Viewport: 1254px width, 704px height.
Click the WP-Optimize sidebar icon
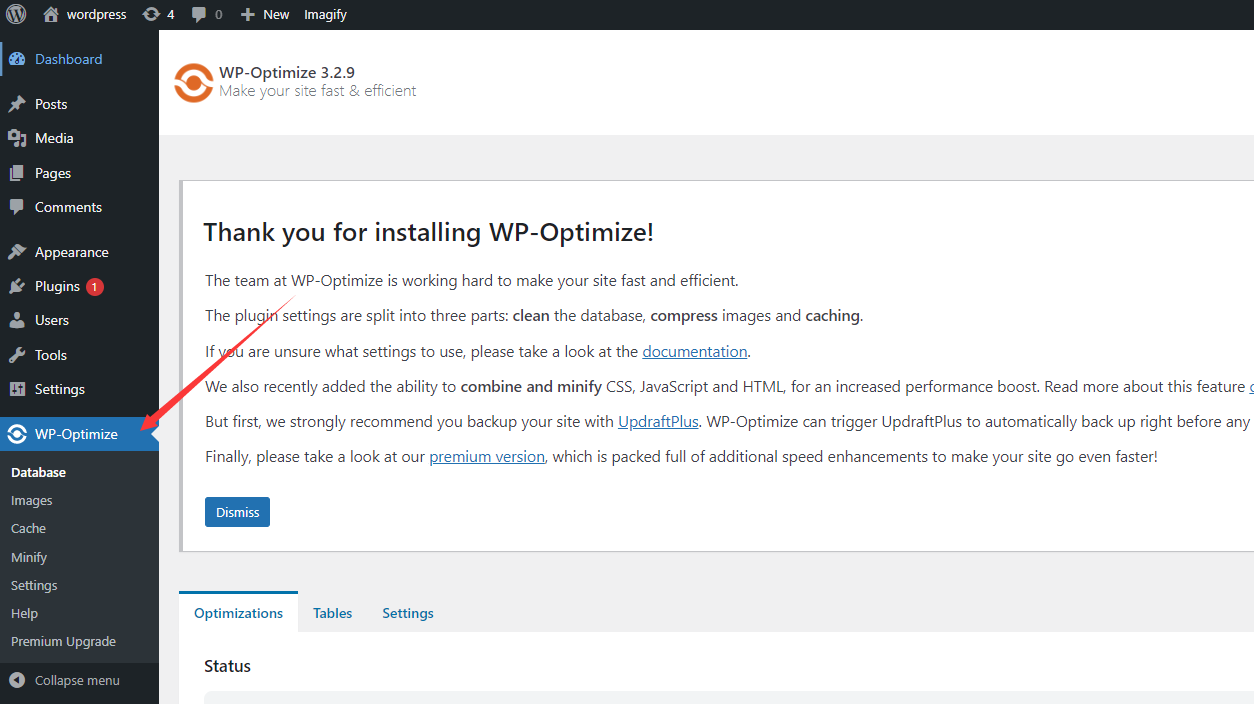pyautogui.click(x=18, y=433)
